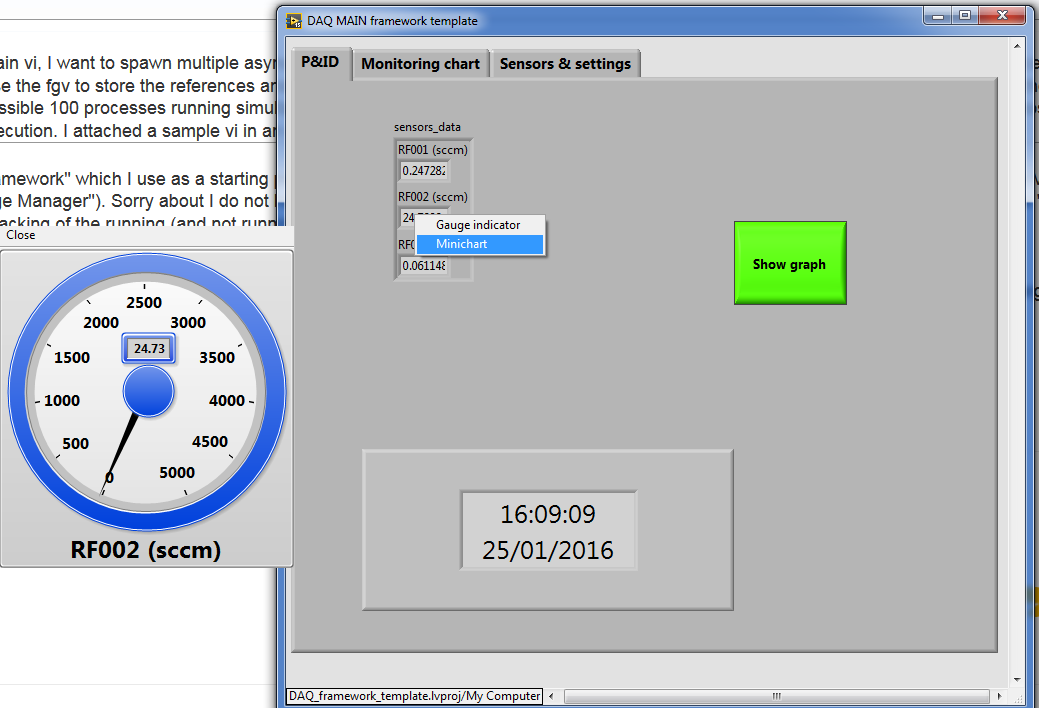This screenshot has width=1039, height=708.
Task: Select Minichart in the context menu
Action: [x=480, y=244]
